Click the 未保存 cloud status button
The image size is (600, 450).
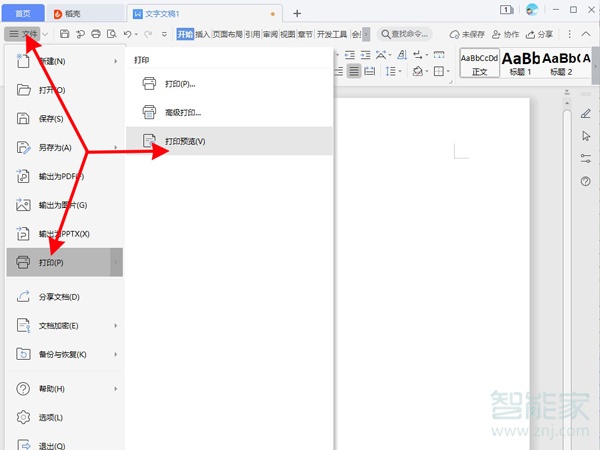(467, 34)
